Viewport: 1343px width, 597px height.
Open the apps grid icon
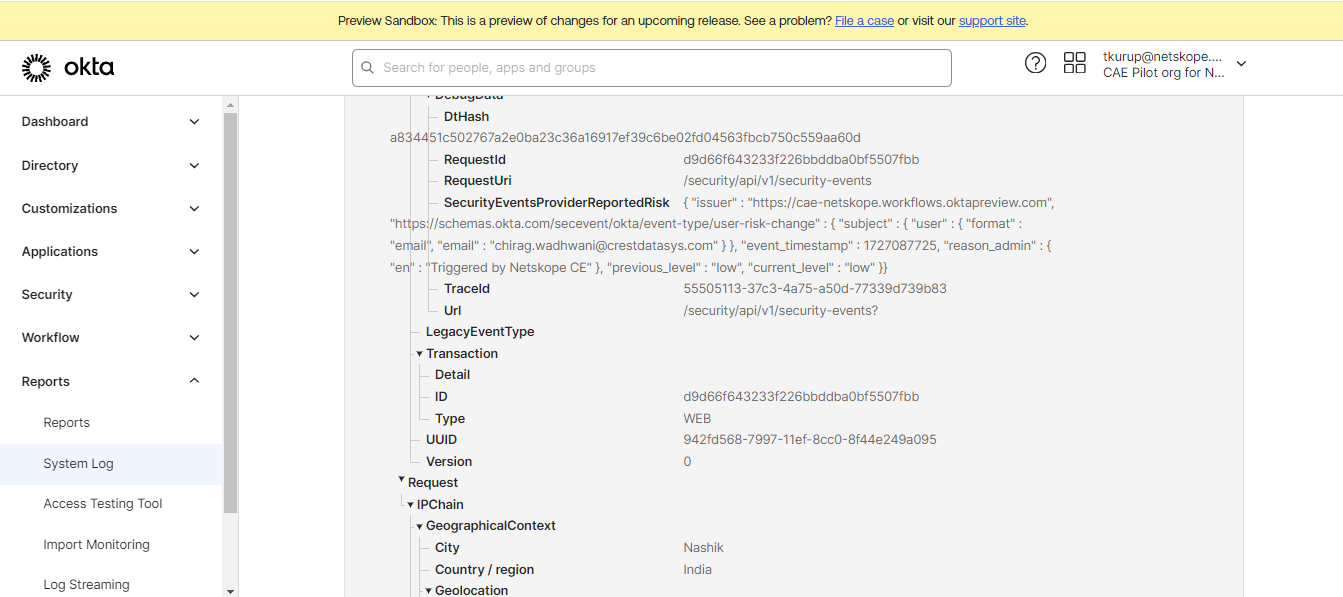pyautogui.click(x=1075, y=63)
